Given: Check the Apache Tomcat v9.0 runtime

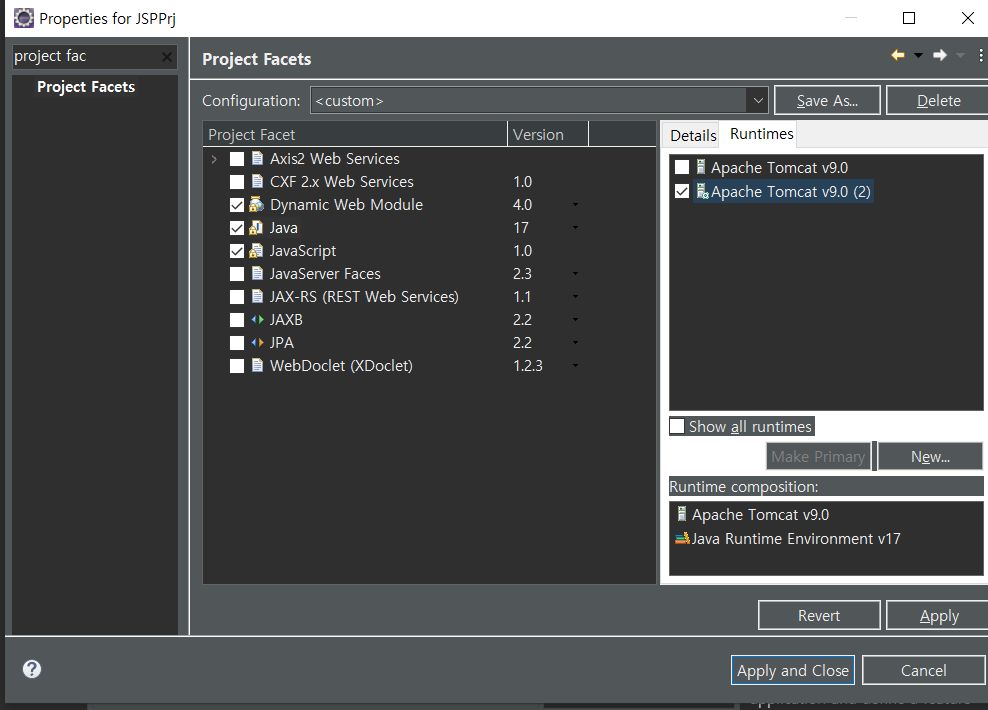Looking at the screenshot, I should click(682, 167).
